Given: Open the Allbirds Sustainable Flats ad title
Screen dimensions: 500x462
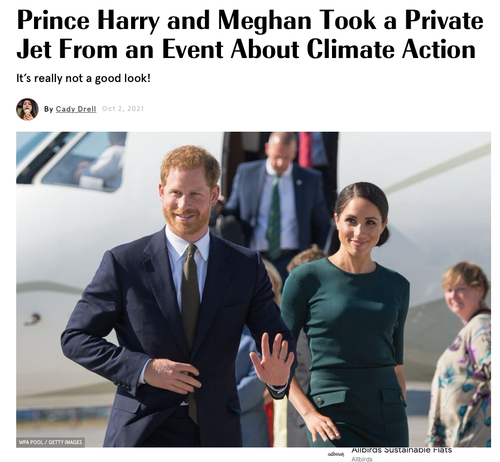Looking at the screenshot, I should (402, 450).
